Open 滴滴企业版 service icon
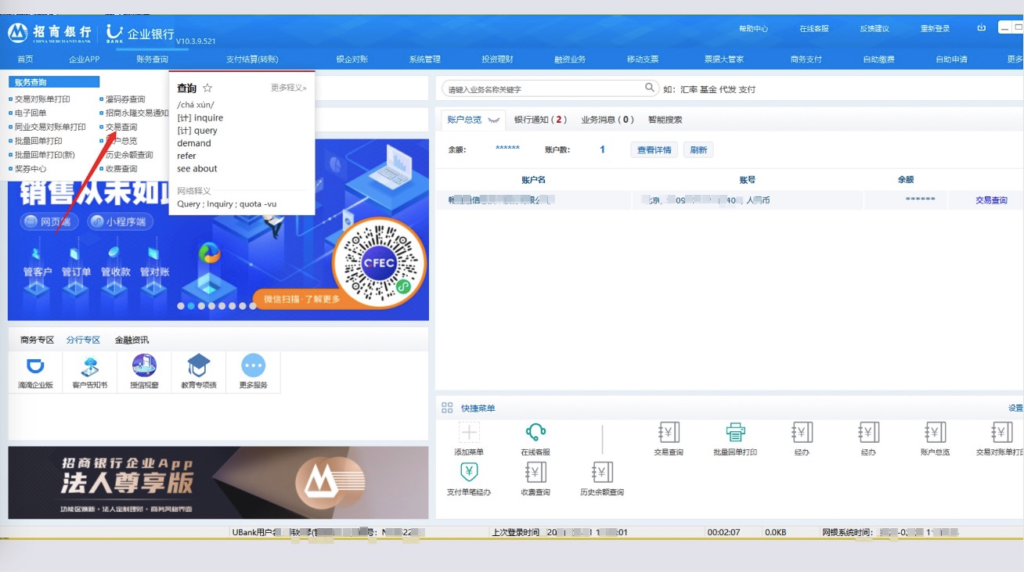 click(35, 366)
